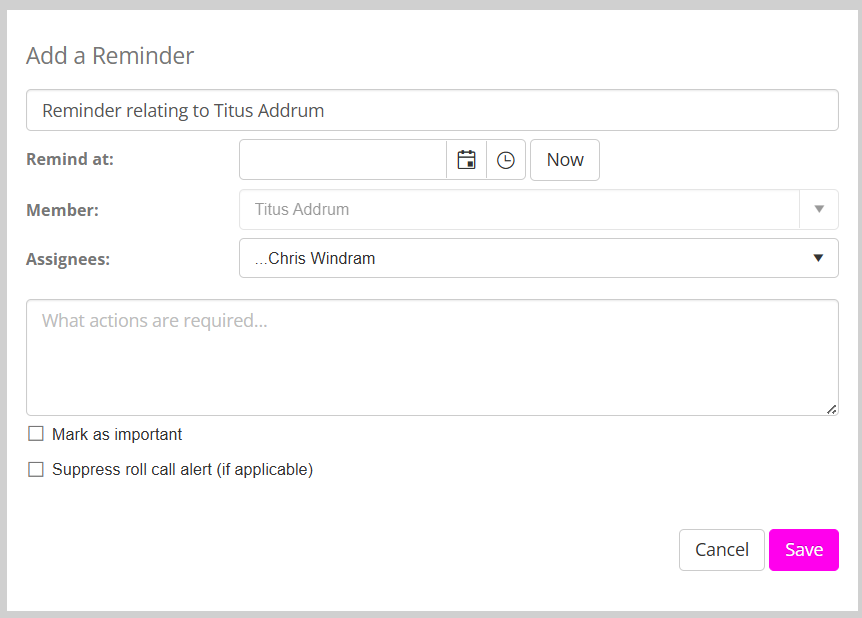Click the 'Remind at:' field label

[70, 159]
